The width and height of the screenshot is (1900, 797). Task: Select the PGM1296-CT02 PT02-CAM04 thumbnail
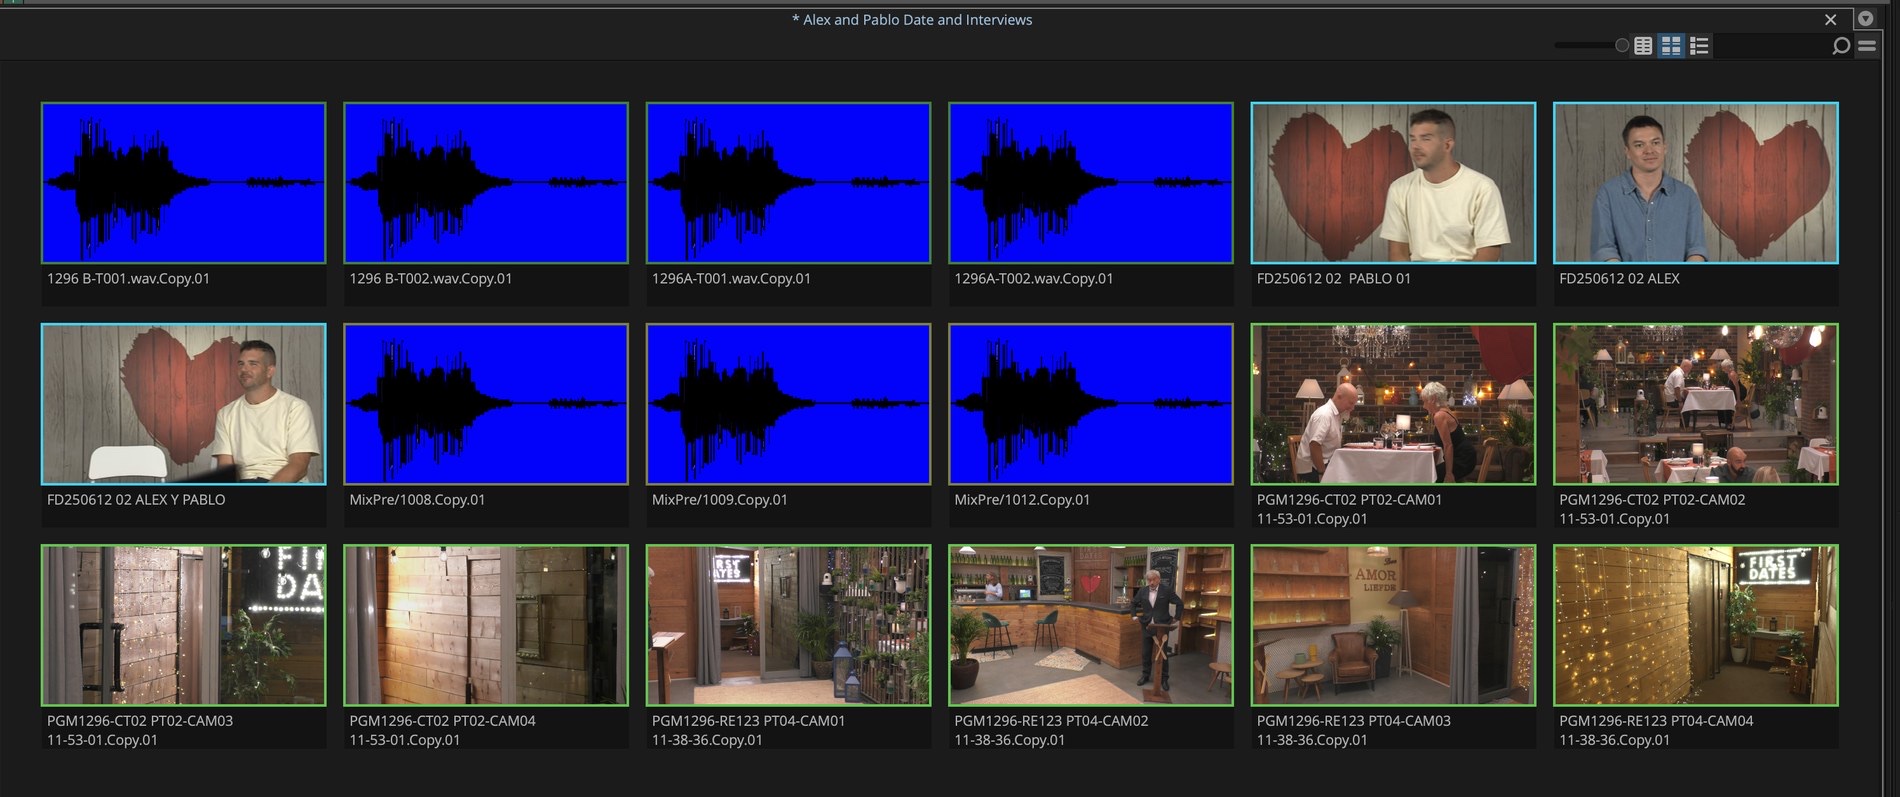pos(486,625)
